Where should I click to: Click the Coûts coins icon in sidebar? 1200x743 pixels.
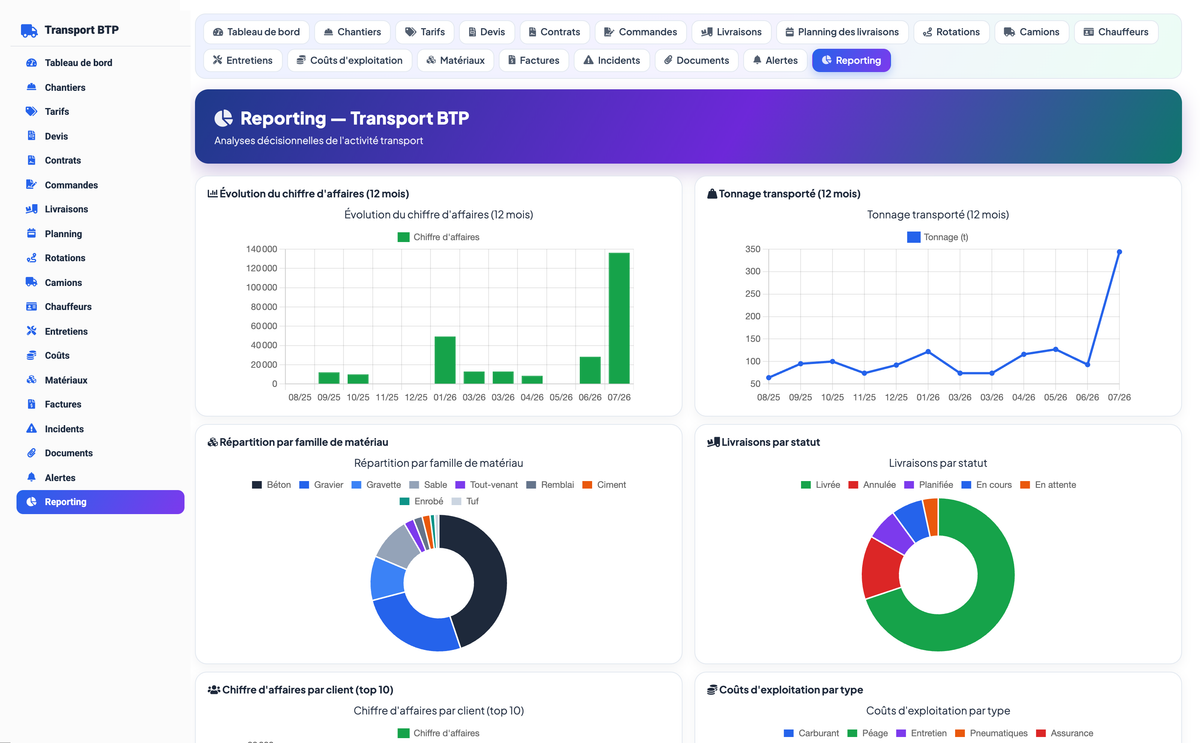pos(31,356)
